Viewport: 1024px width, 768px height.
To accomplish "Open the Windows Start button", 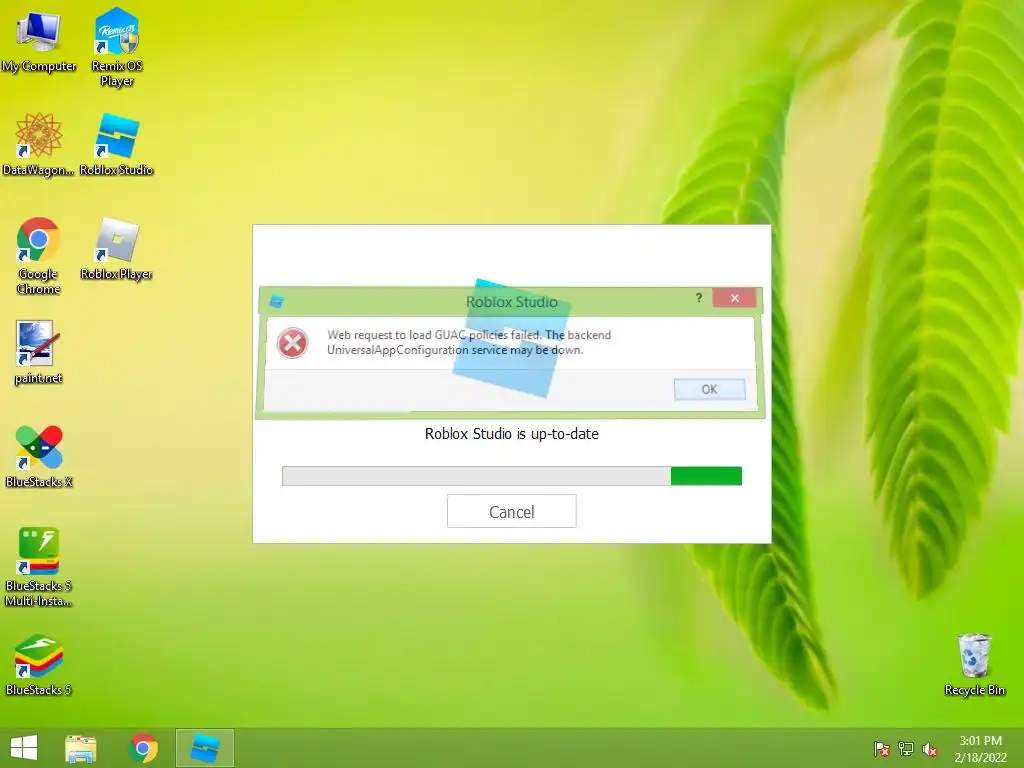I will (24, 748).
